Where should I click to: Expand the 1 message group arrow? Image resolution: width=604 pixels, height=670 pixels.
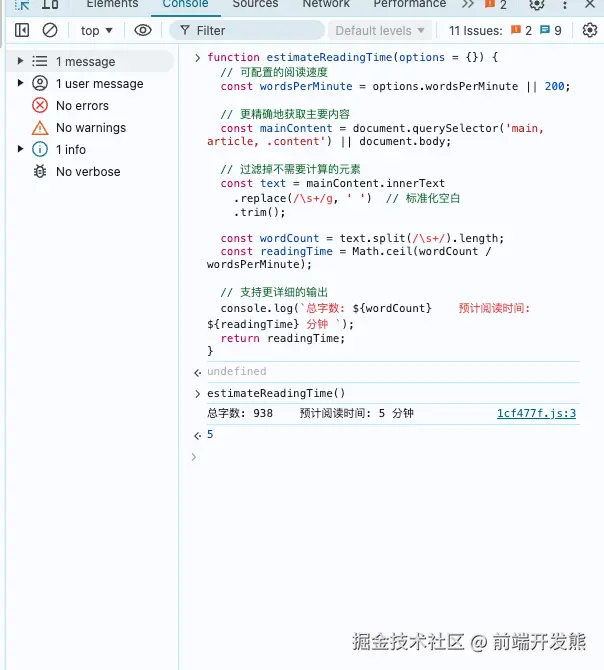(x=20, y=61)
